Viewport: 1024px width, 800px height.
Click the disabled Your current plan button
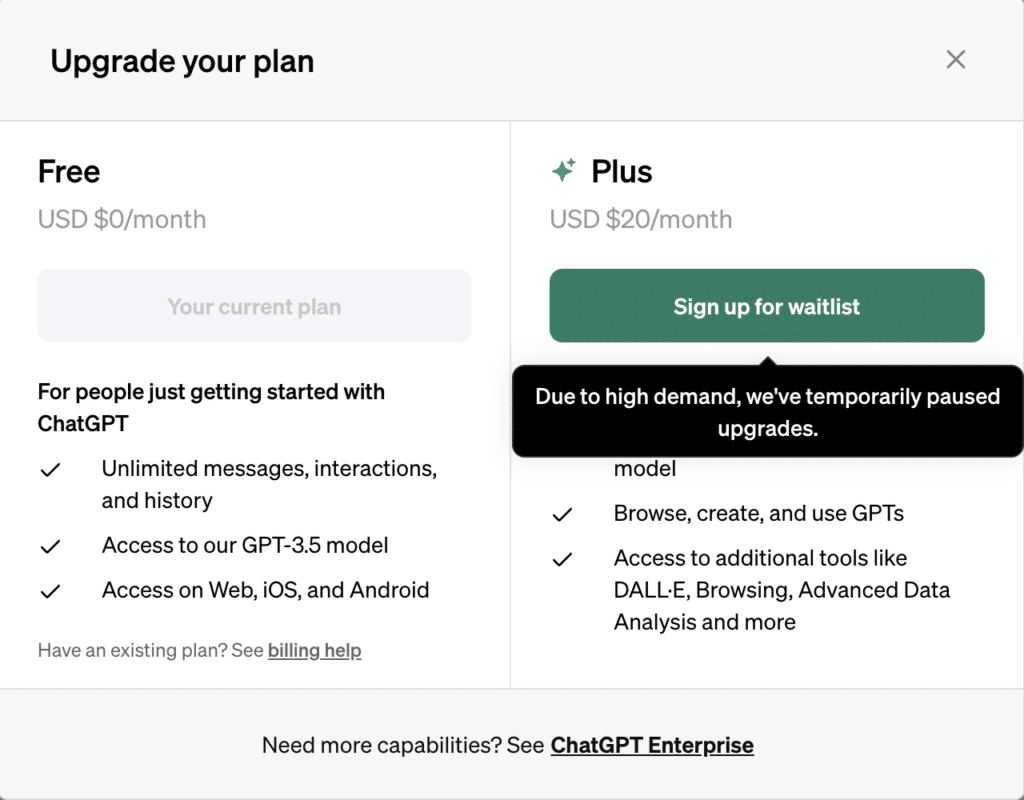coord(254,306)
